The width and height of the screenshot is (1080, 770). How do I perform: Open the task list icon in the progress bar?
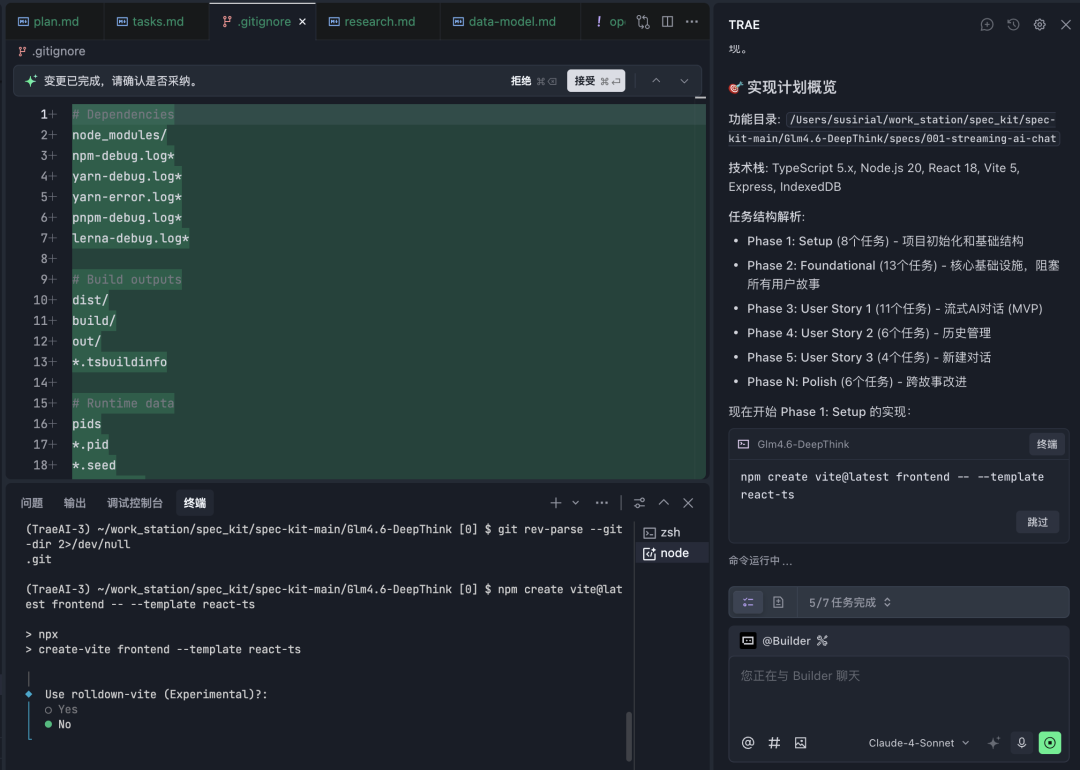pyautogui.click(x=748, y=603)
